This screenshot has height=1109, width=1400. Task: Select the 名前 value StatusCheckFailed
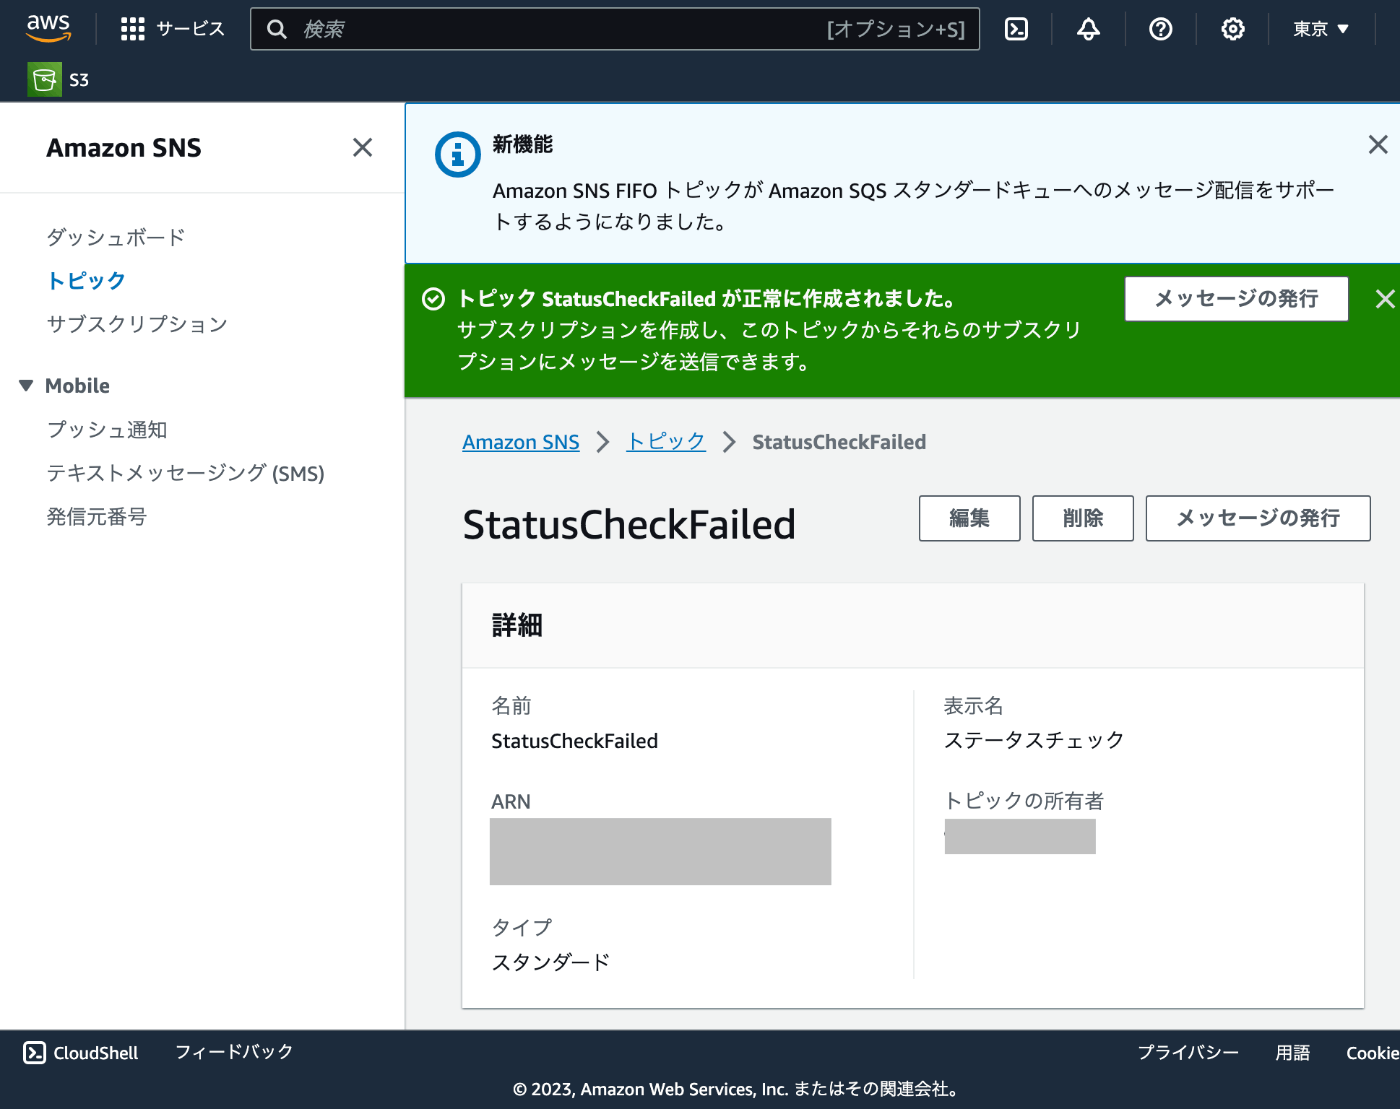click(x=575, y=741)
